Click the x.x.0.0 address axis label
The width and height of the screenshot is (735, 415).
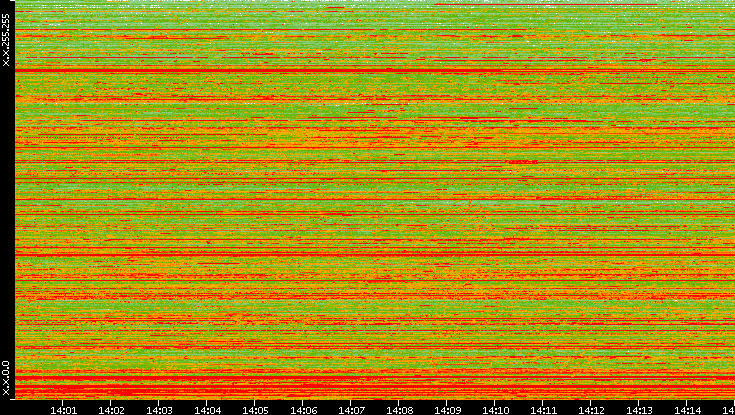point(6,378)
